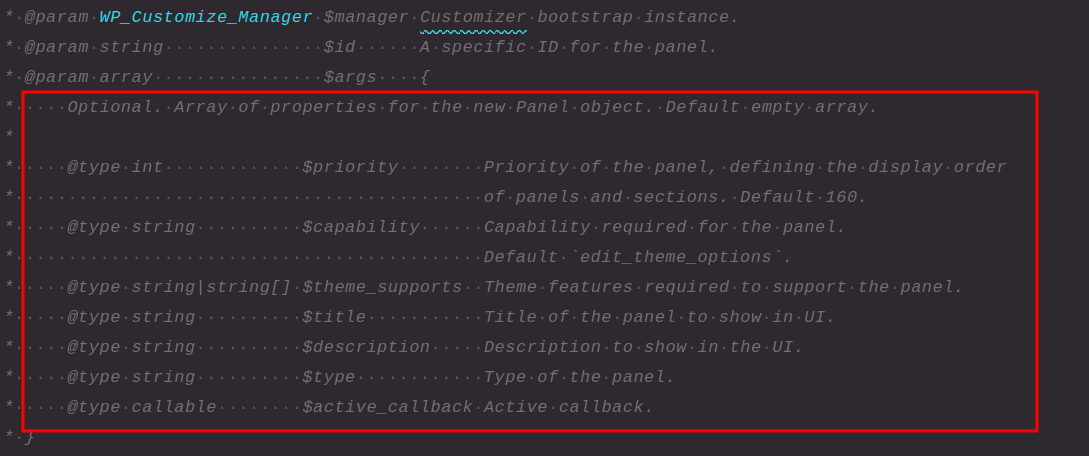Click the underlined word Customizer
Screen dimensions: 1089x456
[x=473, y=17]
